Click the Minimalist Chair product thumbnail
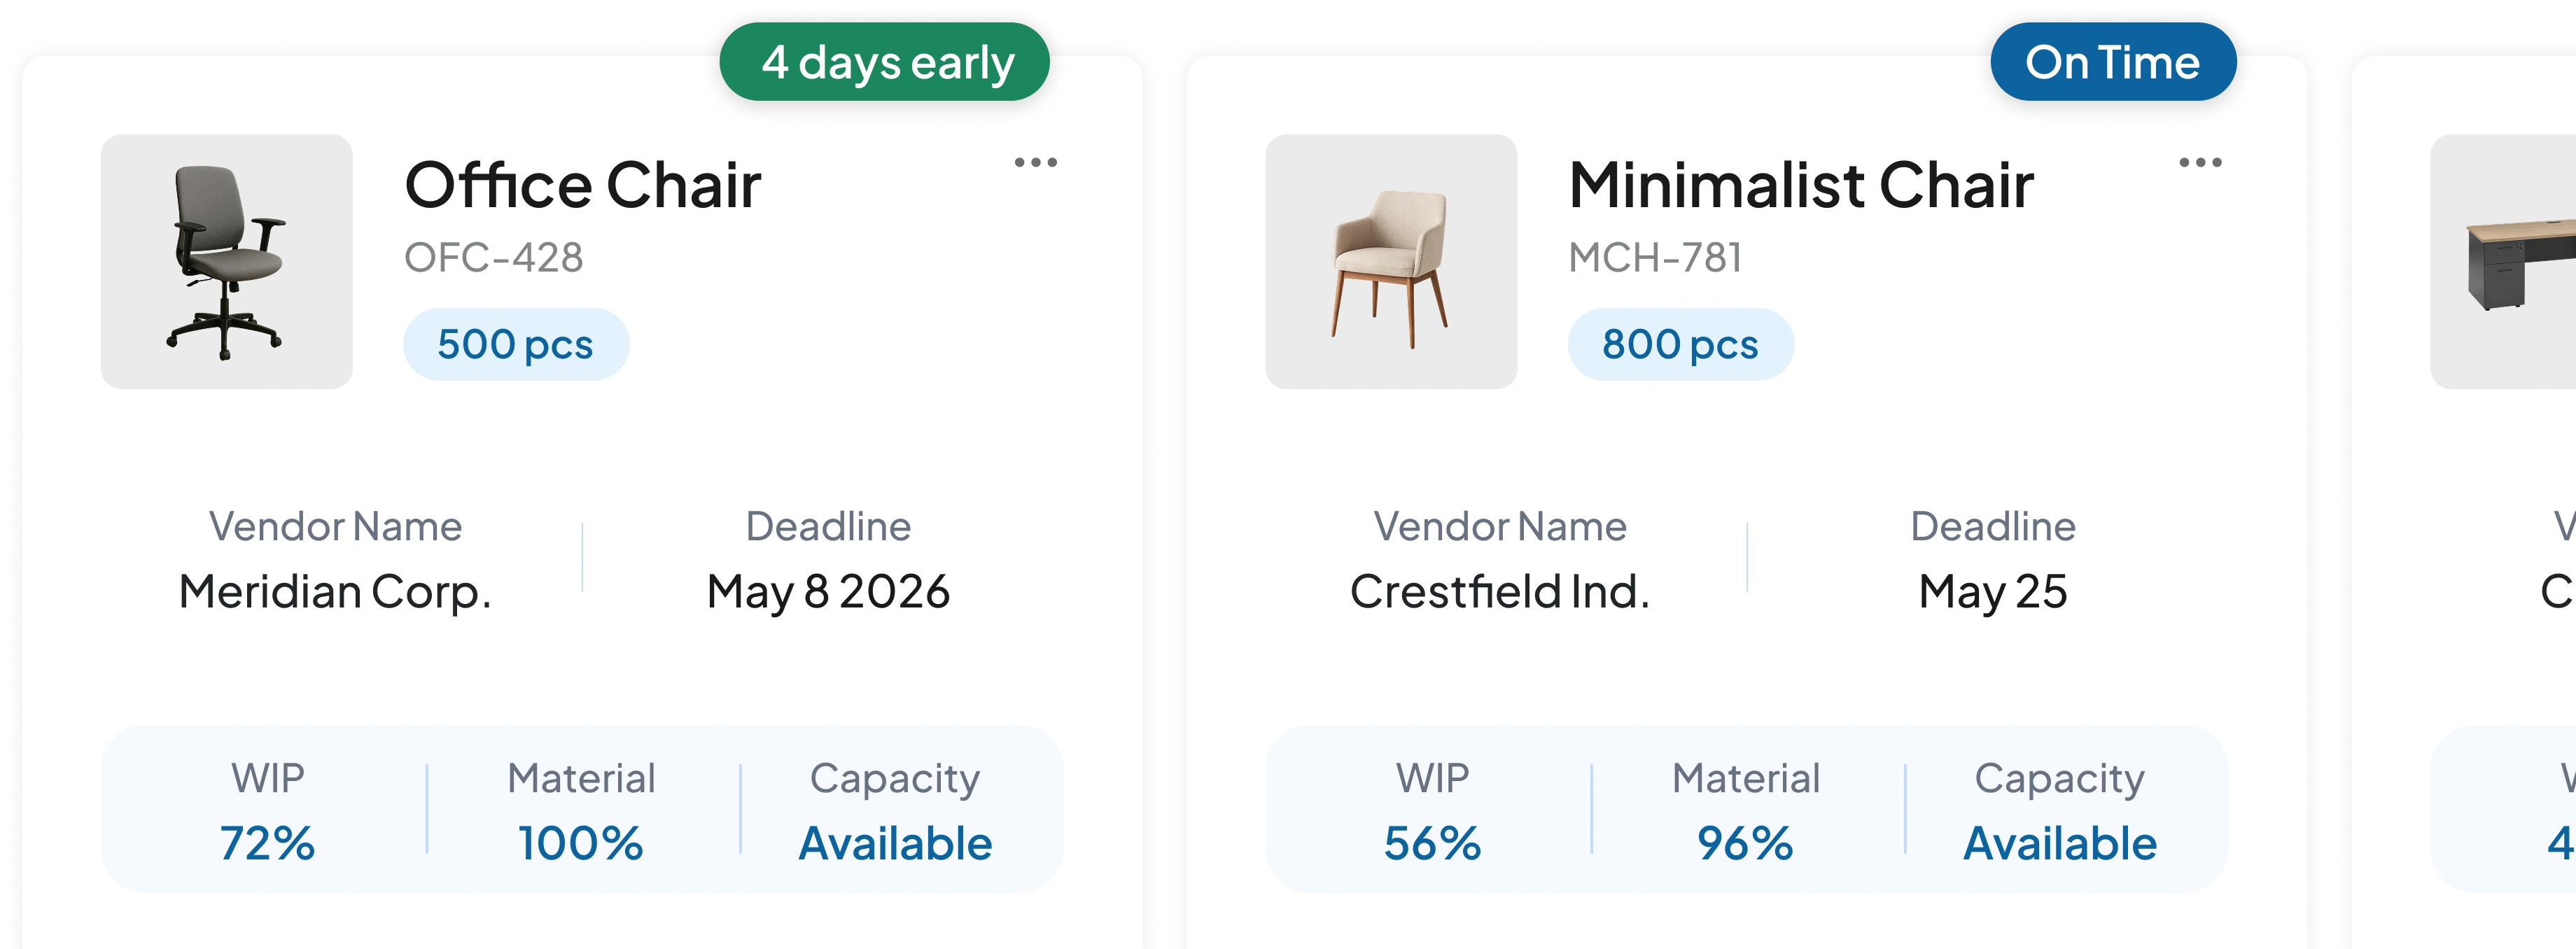 [1391, 261]
